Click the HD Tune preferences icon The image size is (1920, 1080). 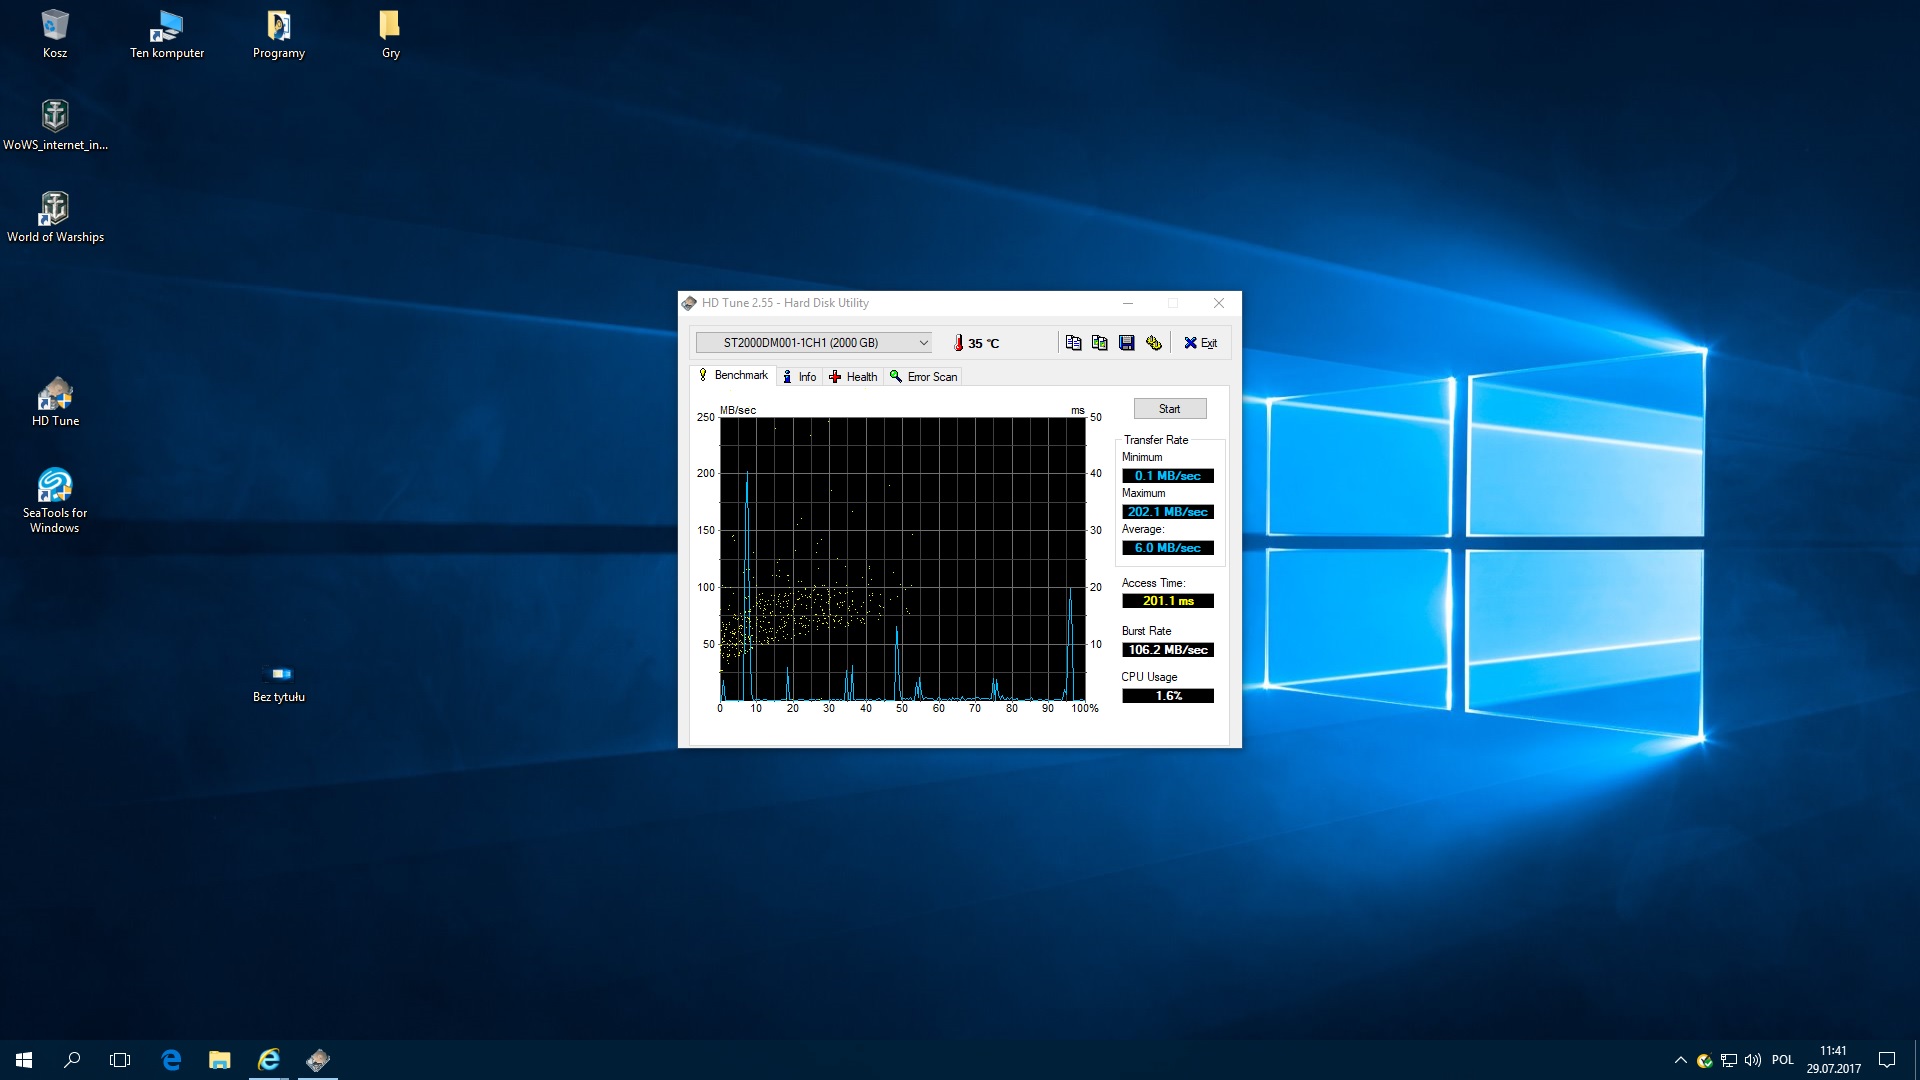click(1154, 343)
